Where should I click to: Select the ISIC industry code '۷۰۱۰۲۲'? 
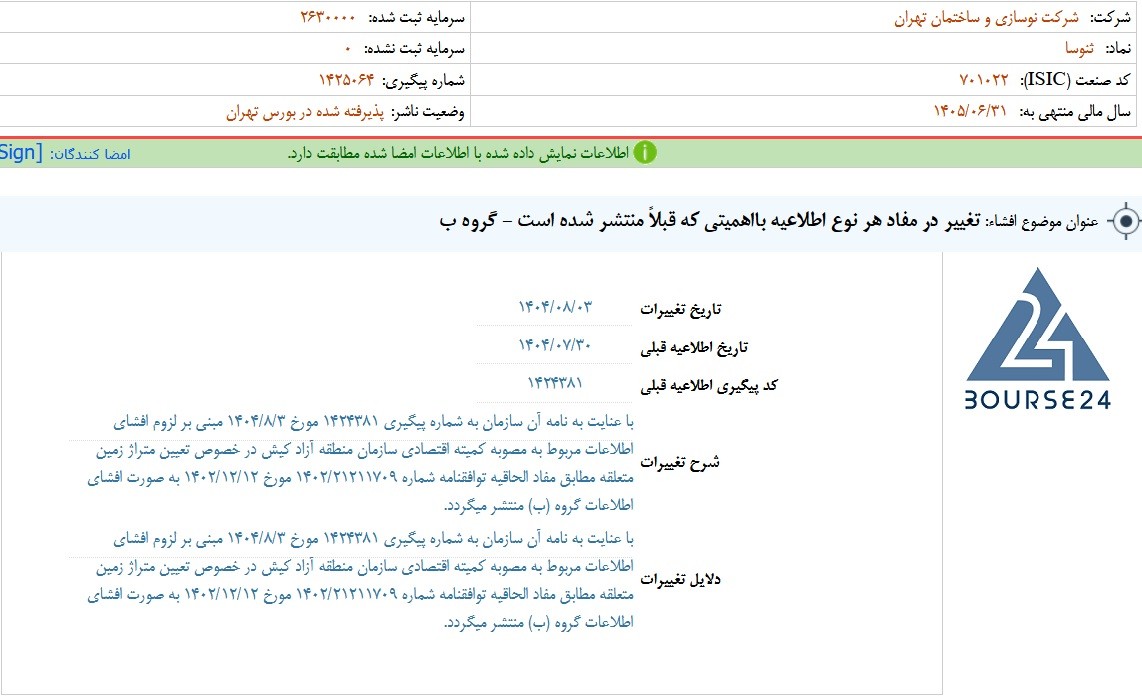(x=983, y=80)
